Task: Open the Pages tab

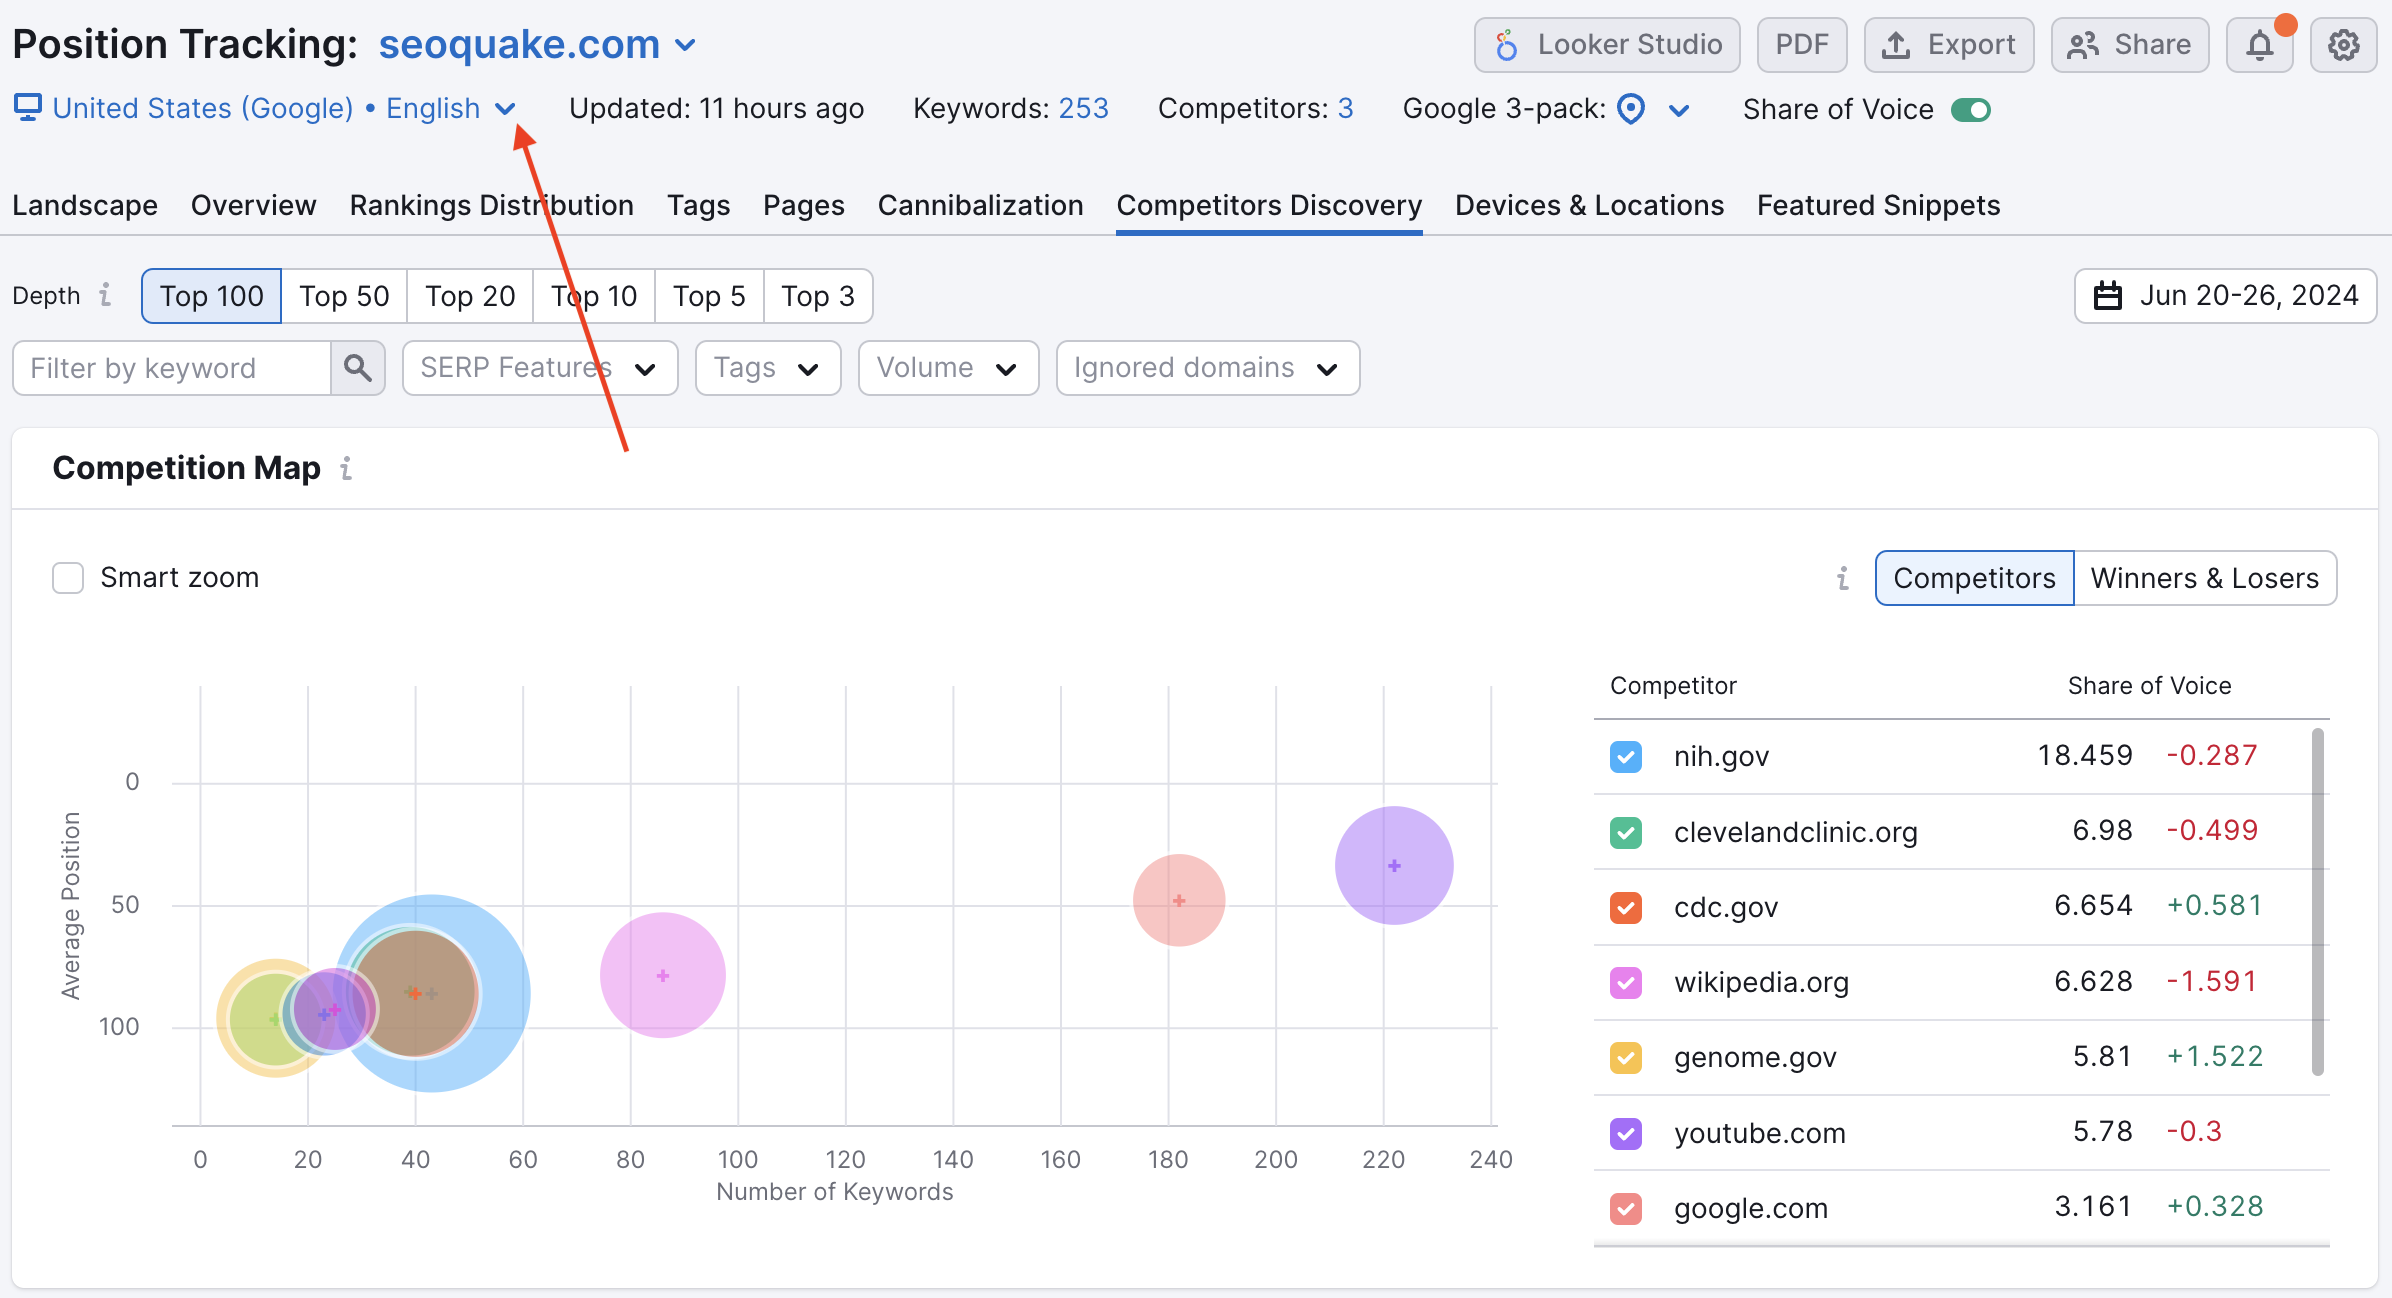Action: 804,205
